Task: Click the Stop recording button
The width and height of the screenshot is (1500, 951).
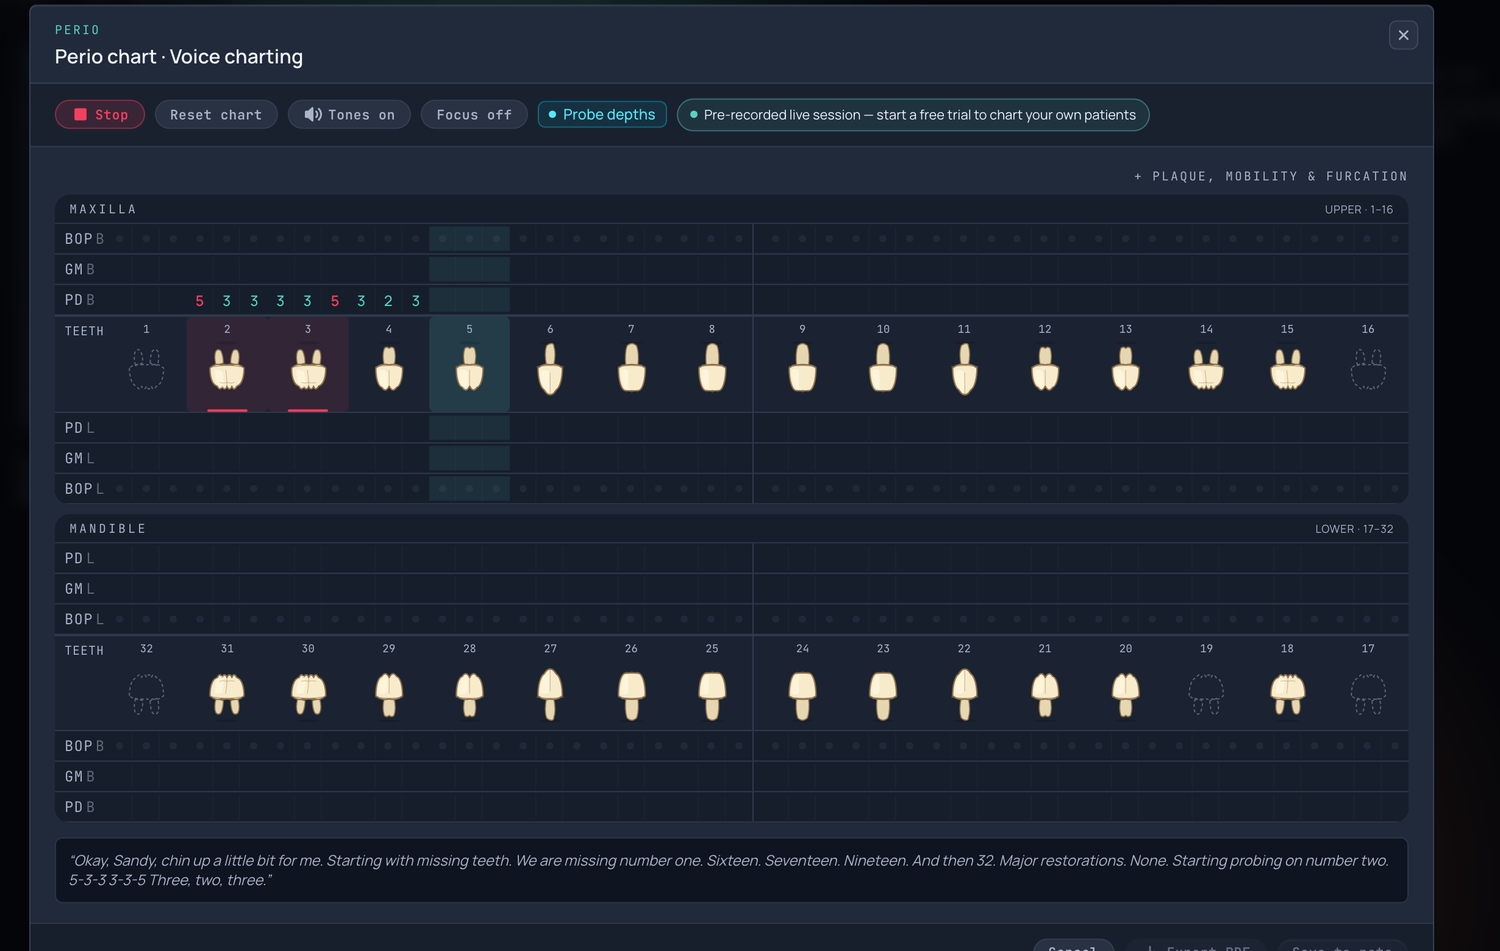Action: tap(100, 115)
